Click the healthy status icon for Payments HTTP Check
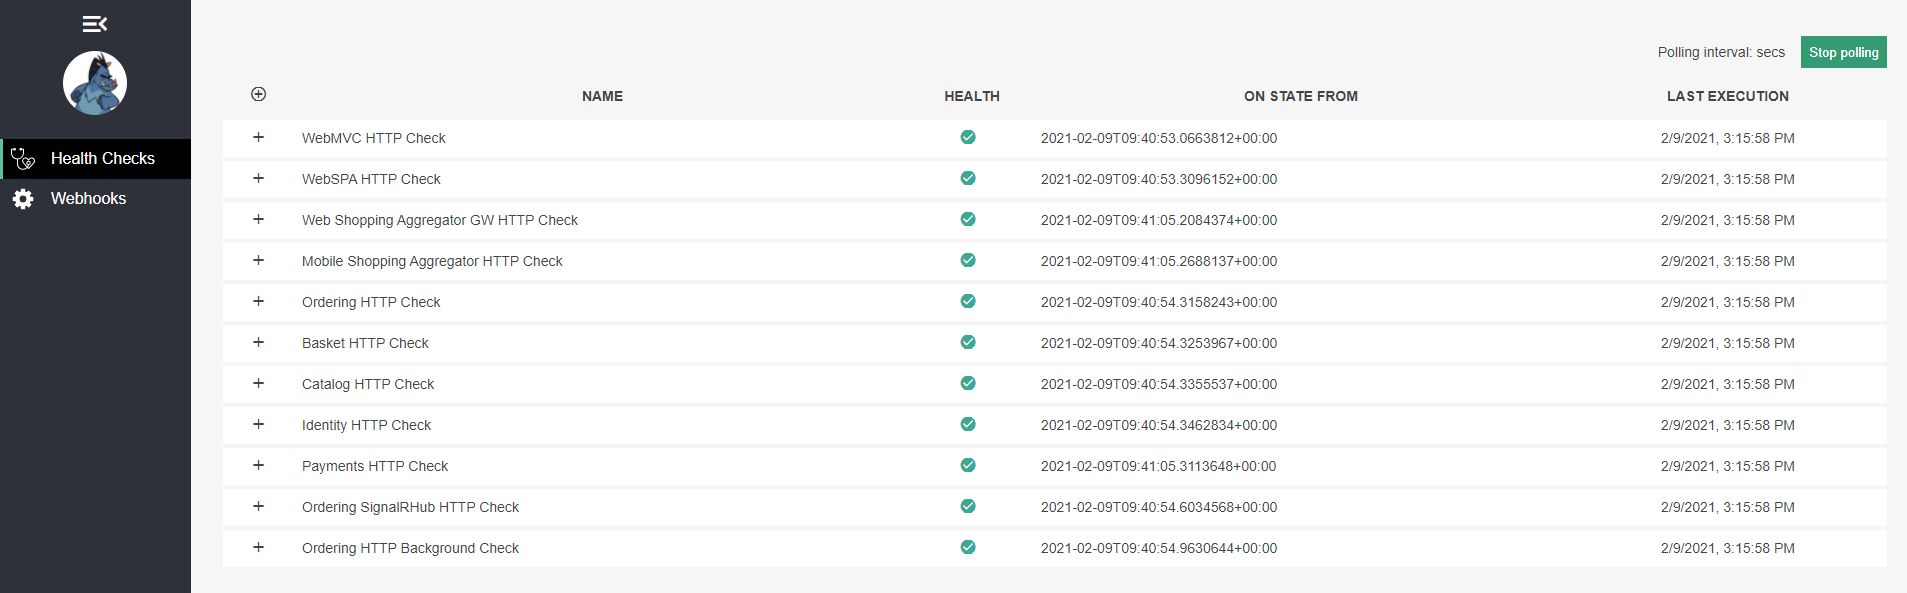Screen dimensions: 1907x593 click(968, 465)
